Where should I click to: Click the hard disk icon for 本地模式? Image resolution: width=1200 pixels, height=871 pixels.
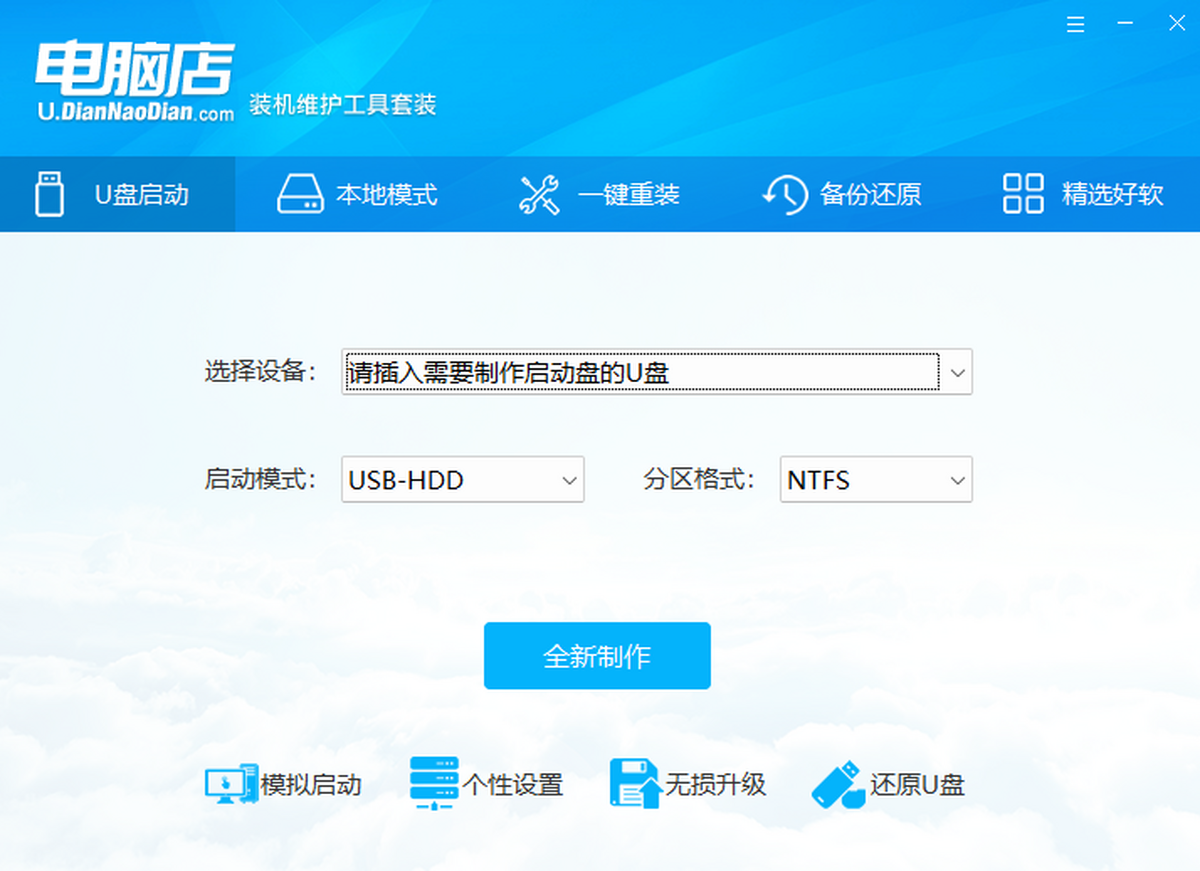tap(300, 194)
